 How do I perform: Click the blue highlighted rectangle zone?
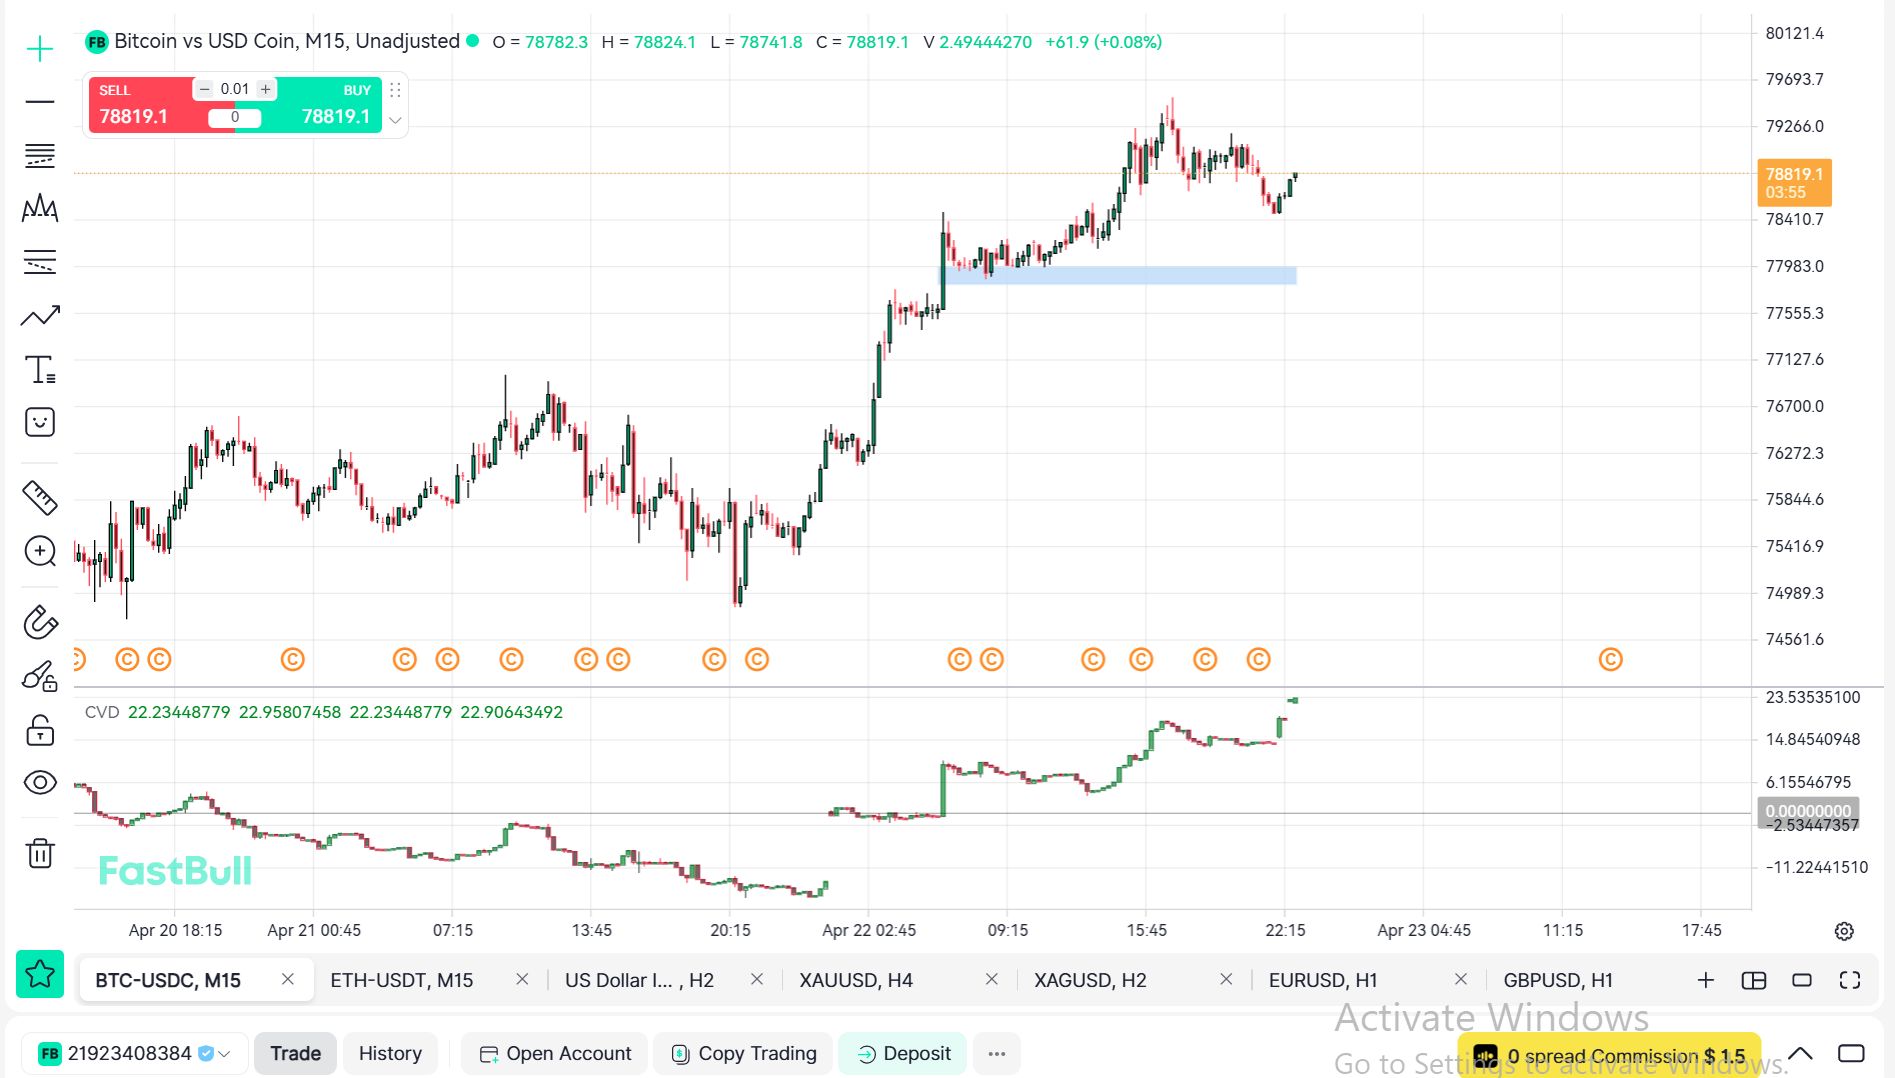coord(1118,275)
